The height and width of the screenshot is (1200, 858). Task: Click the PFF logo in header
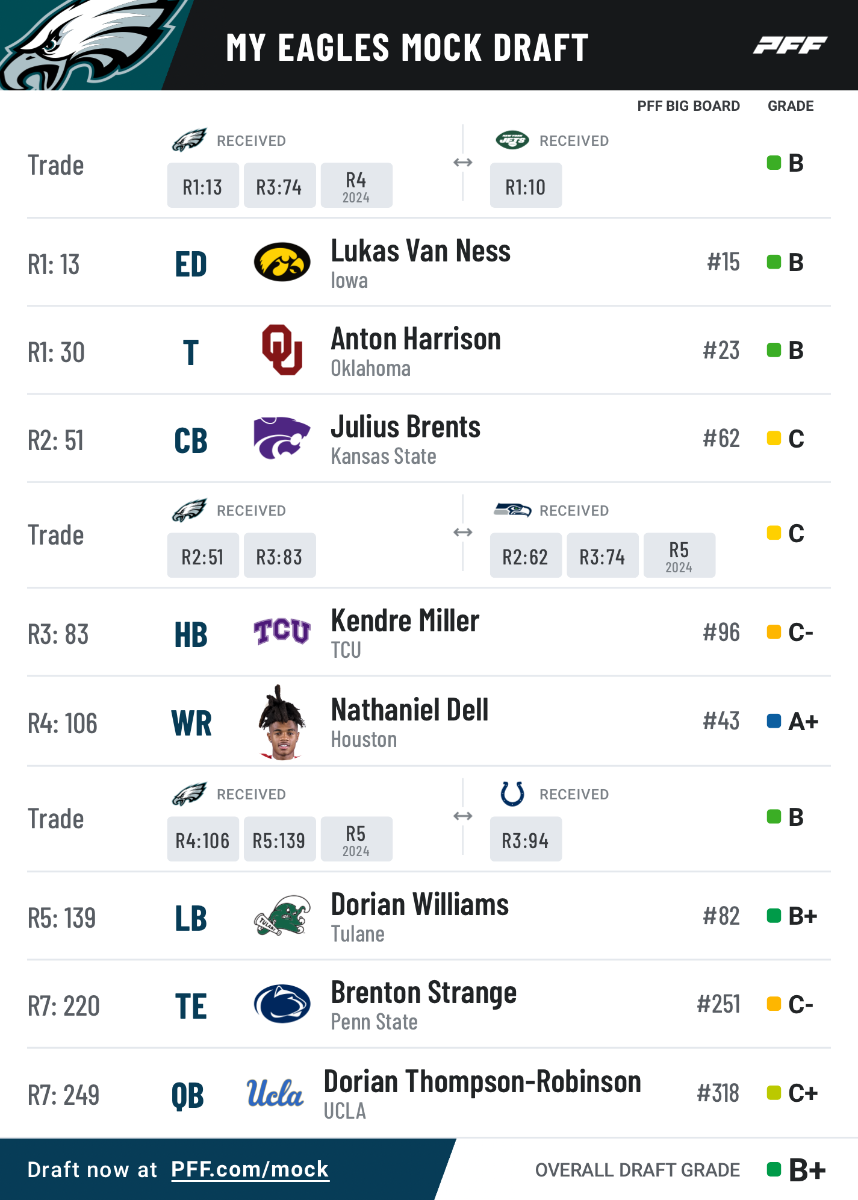790,46
